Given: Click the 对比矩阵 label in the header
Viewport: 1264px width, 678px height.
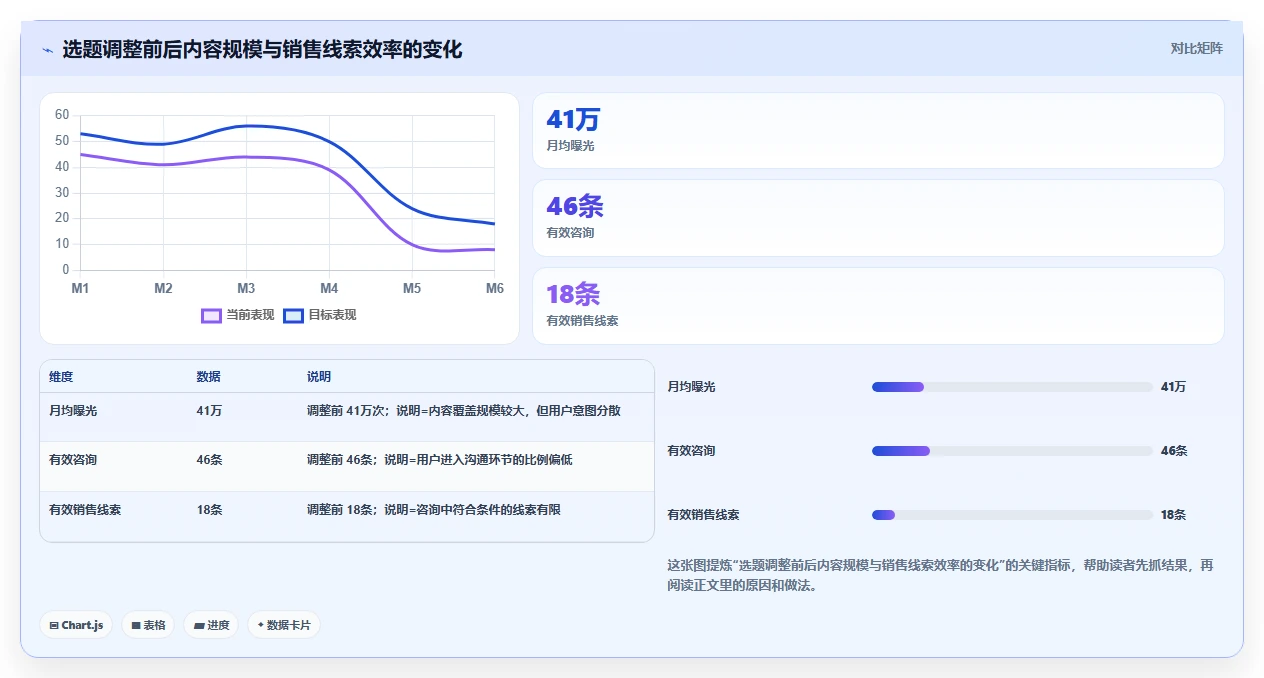Looking at the screenshot, I should (1196, 48).
